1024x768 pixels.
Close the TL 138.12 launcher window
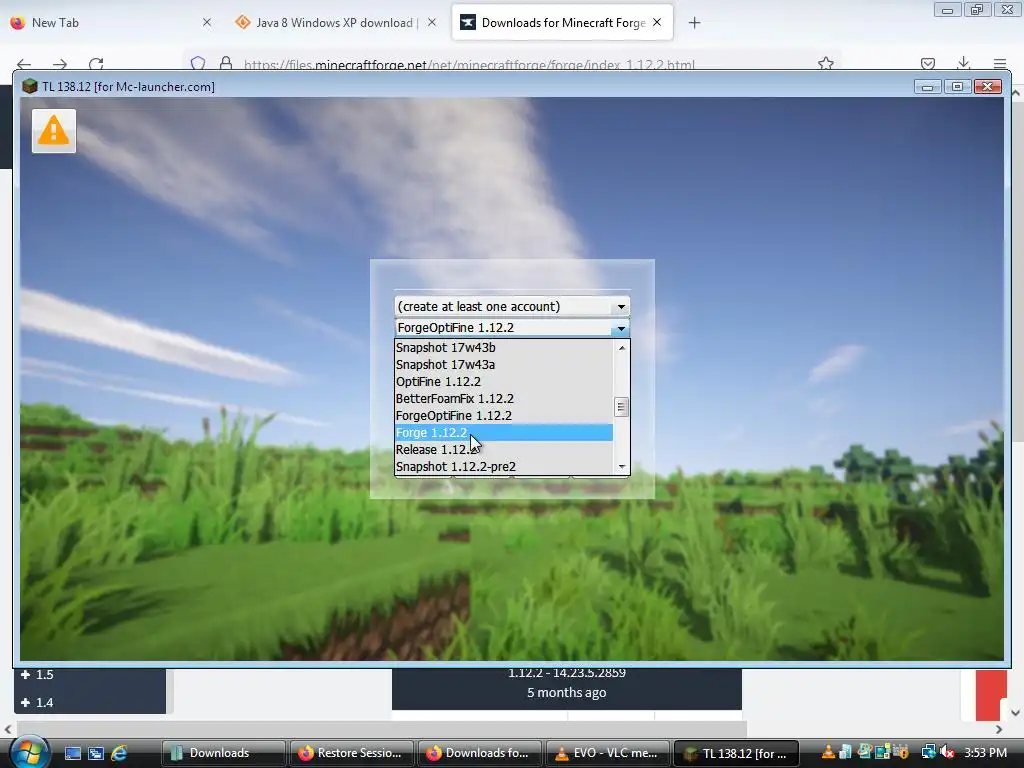pos(987,87)
